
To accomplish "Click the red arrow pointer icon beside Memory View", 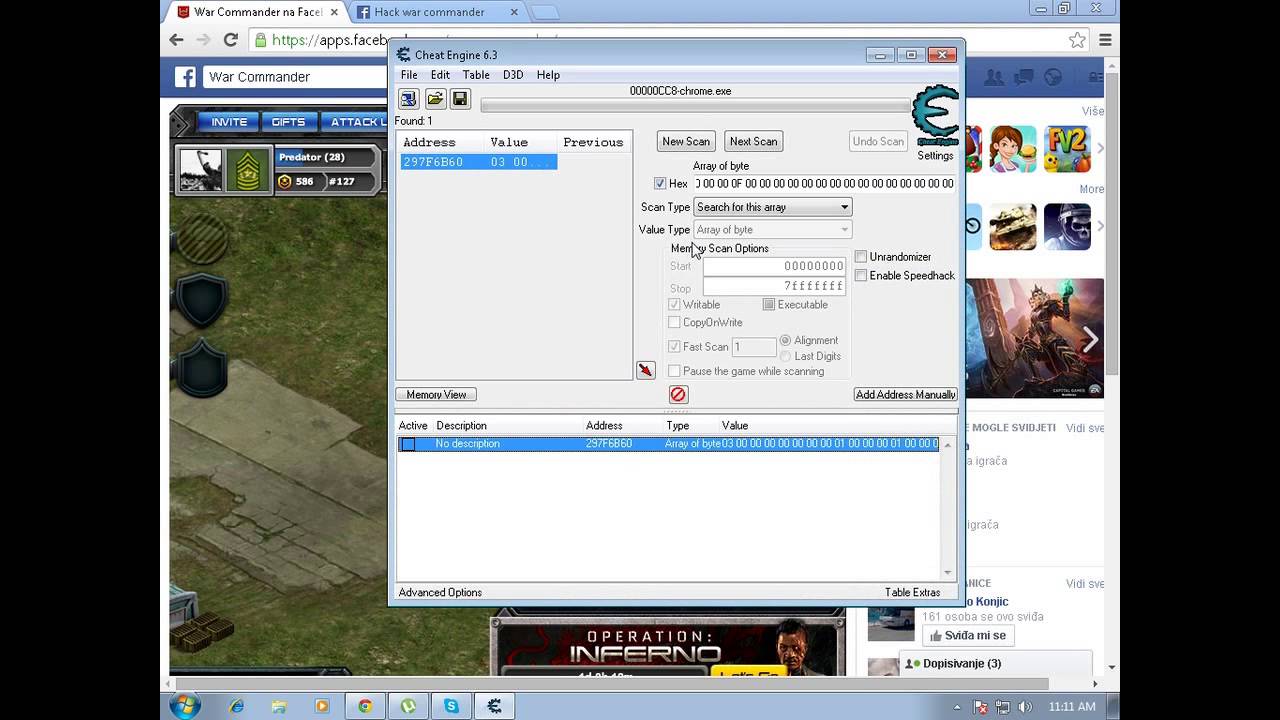I will click(x=645, y=370).
